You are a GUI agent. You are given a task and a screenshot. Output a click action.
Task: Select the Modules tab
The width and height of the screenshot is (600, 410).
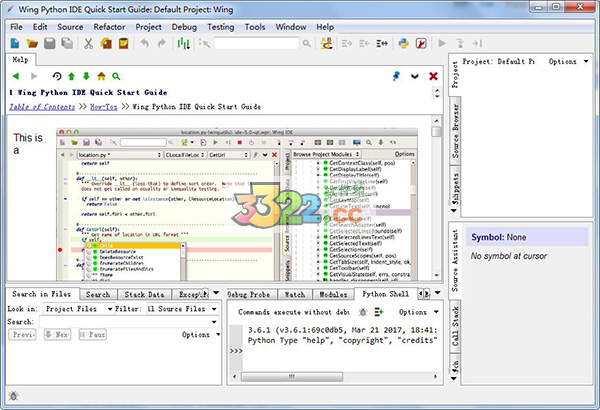coord(333,294)
